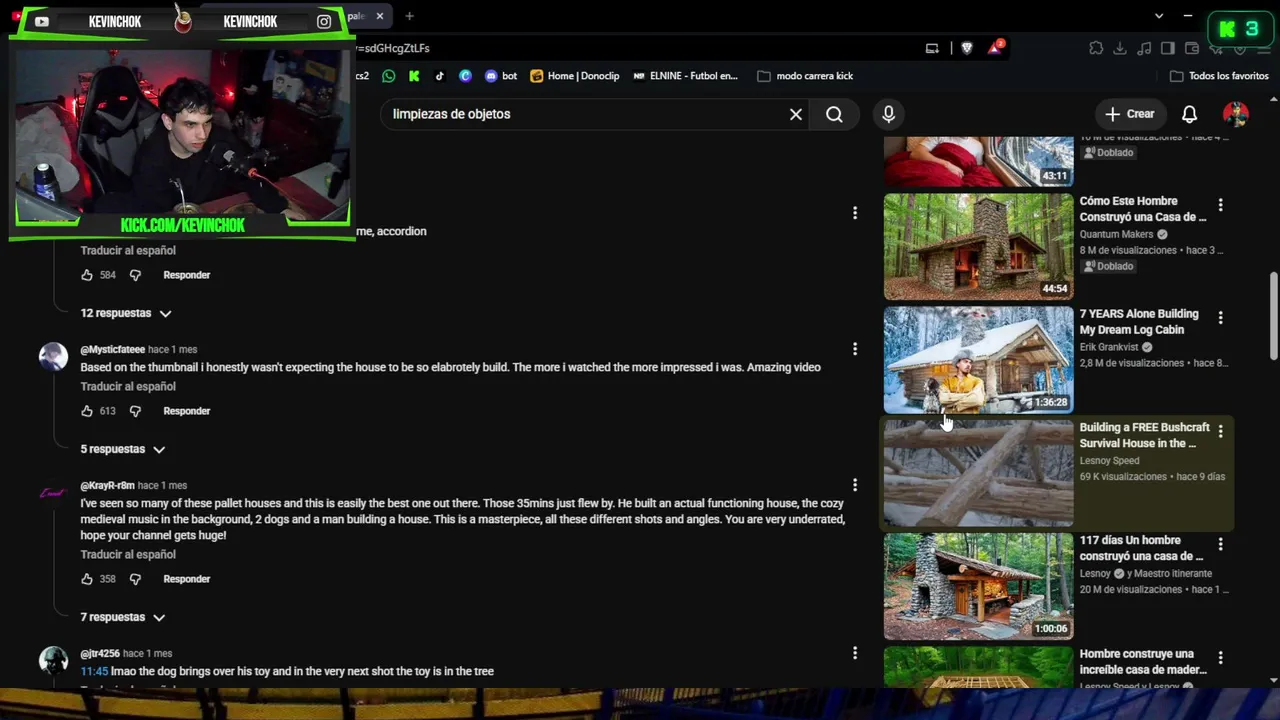Like the @Mysticfateee comment
Screen dimensions: 1280x720
[87, 411]
